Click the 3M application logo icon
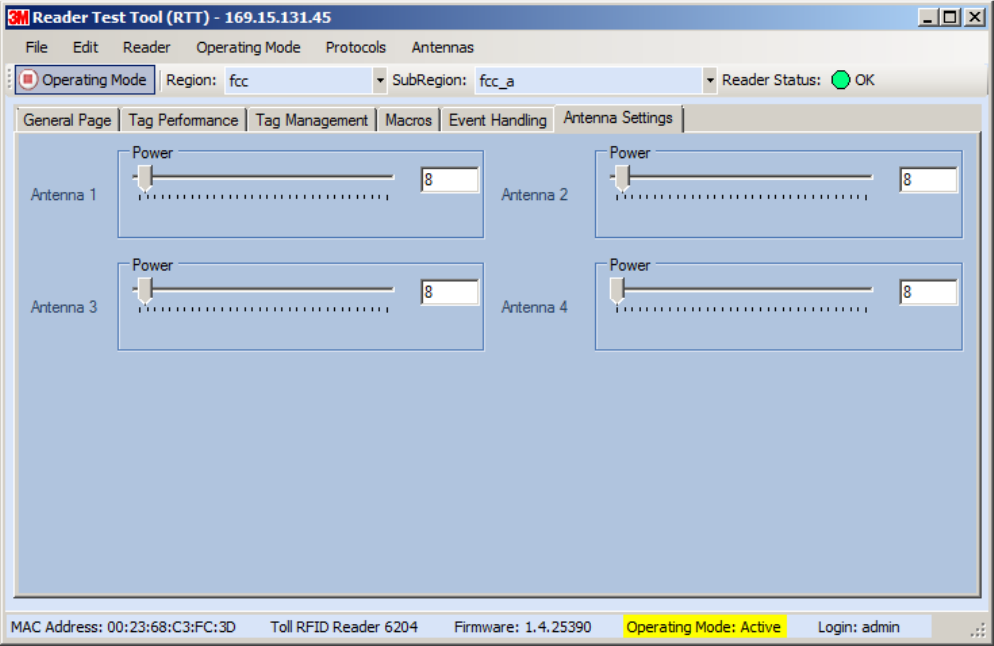This screenshot has width=994, height=646. (18, 17)
